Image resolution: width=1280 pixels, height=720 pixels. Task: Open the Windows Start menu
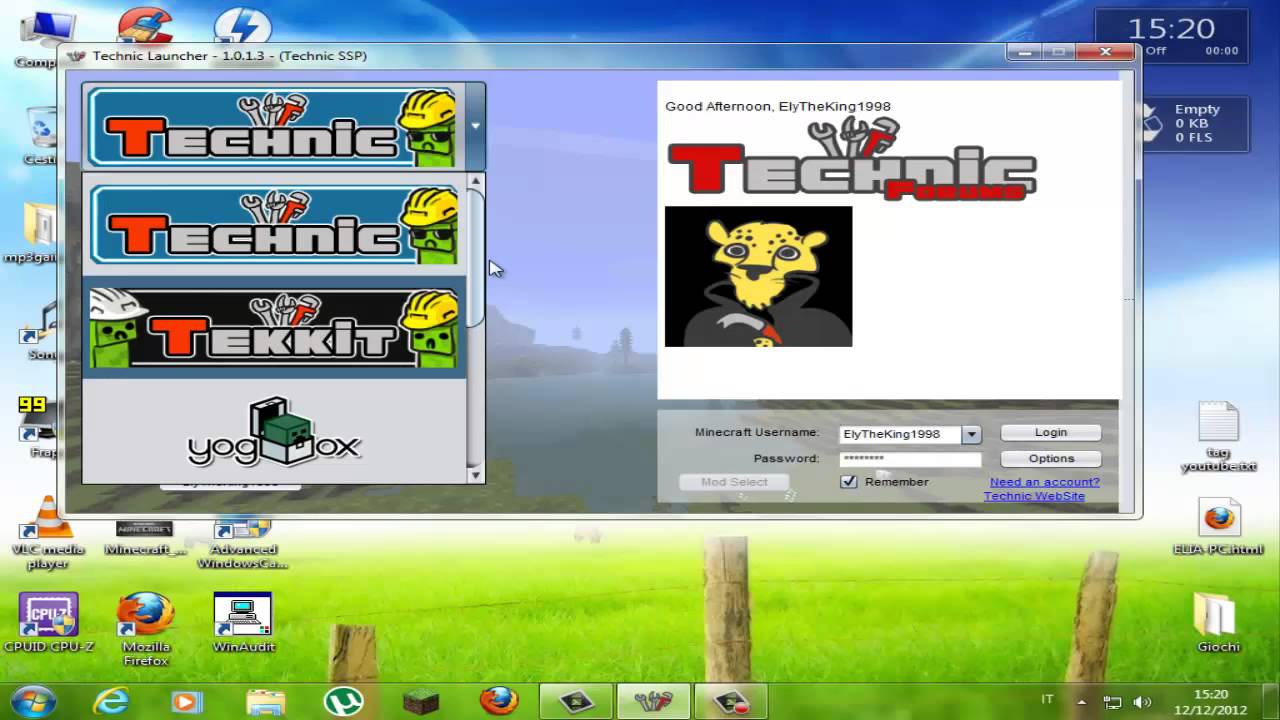point(33,700)
